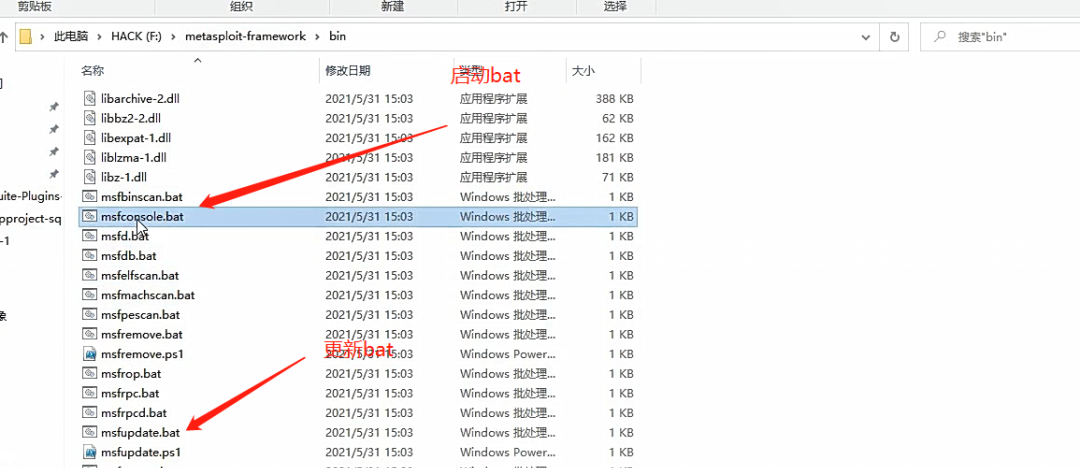The width and height of the screenshot is (1080, 468).
Task: Click the msfd.bat batch icon
Action: pos(90,236)
